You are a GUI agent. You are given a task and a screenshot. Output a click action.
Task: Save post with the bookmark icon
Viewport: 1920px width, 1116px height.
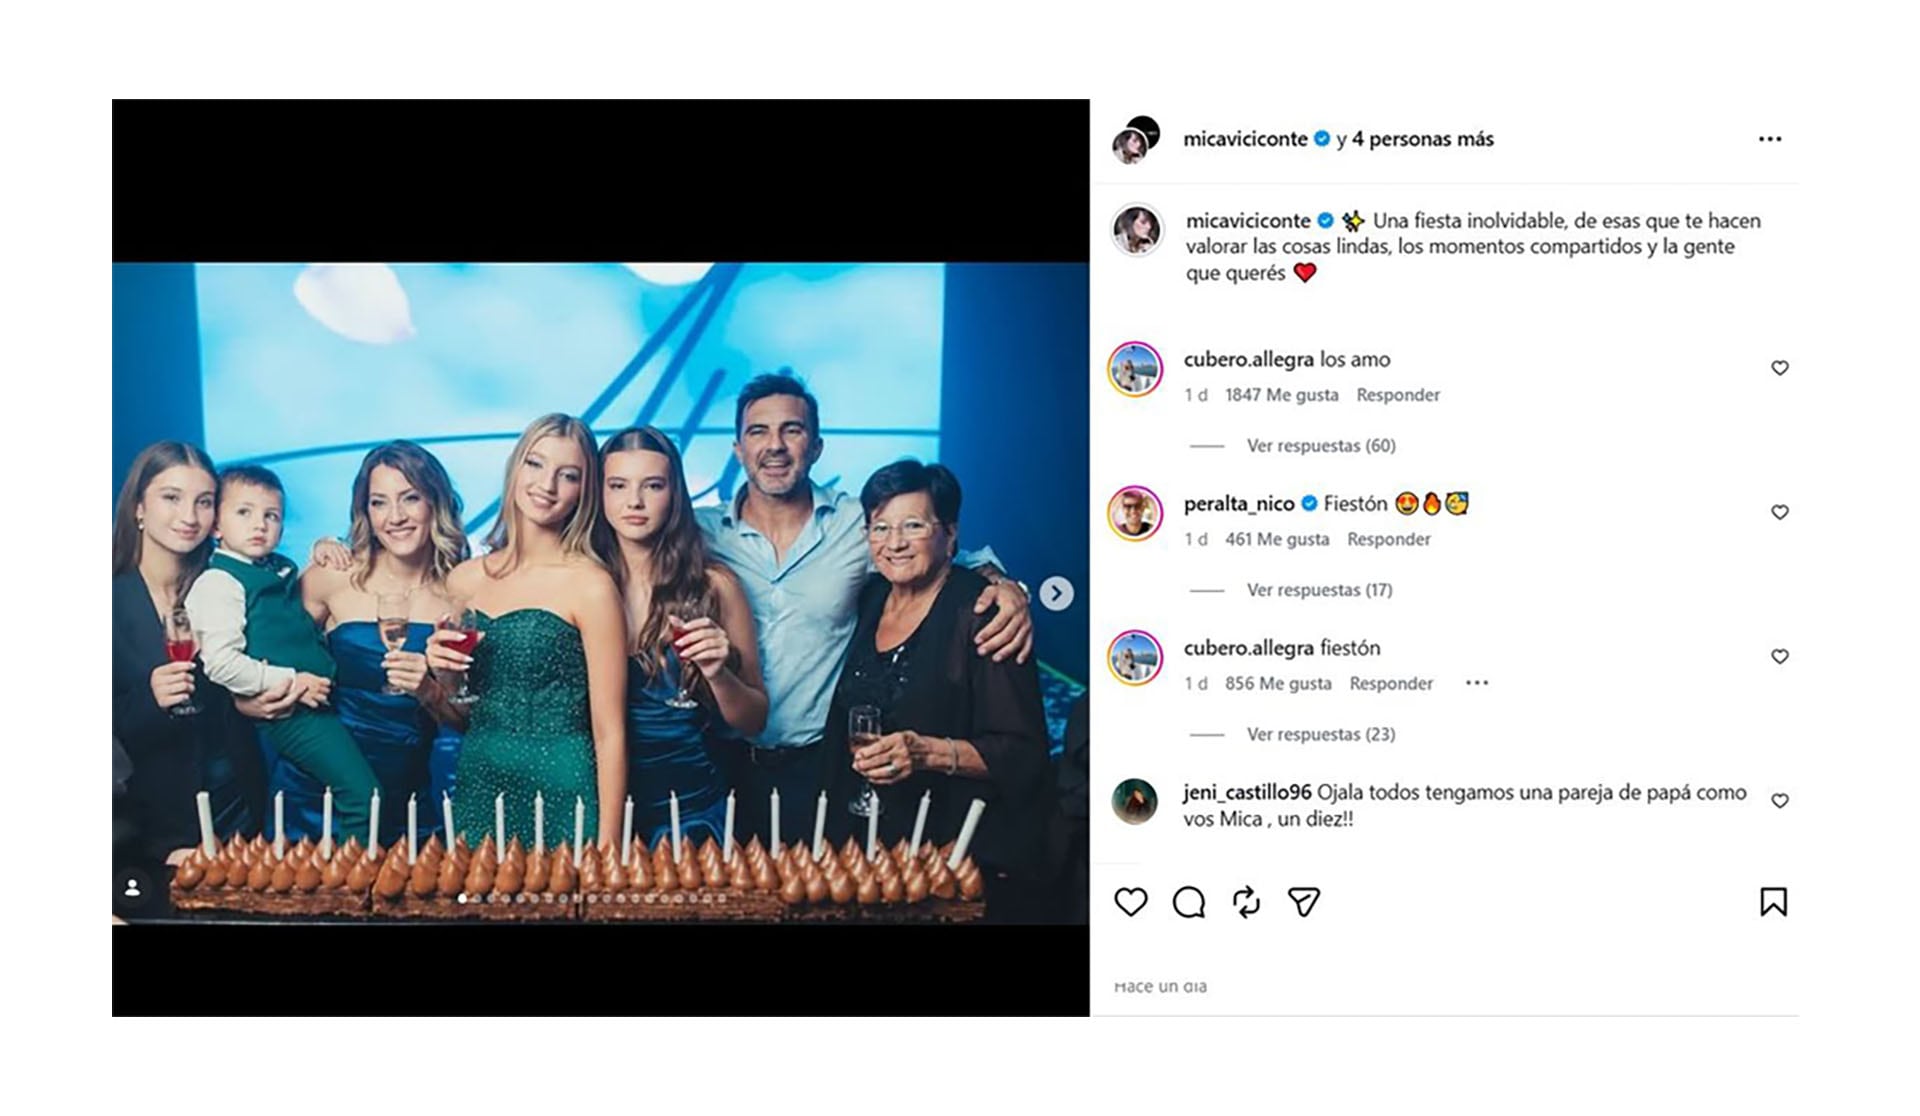(1773, 902)
